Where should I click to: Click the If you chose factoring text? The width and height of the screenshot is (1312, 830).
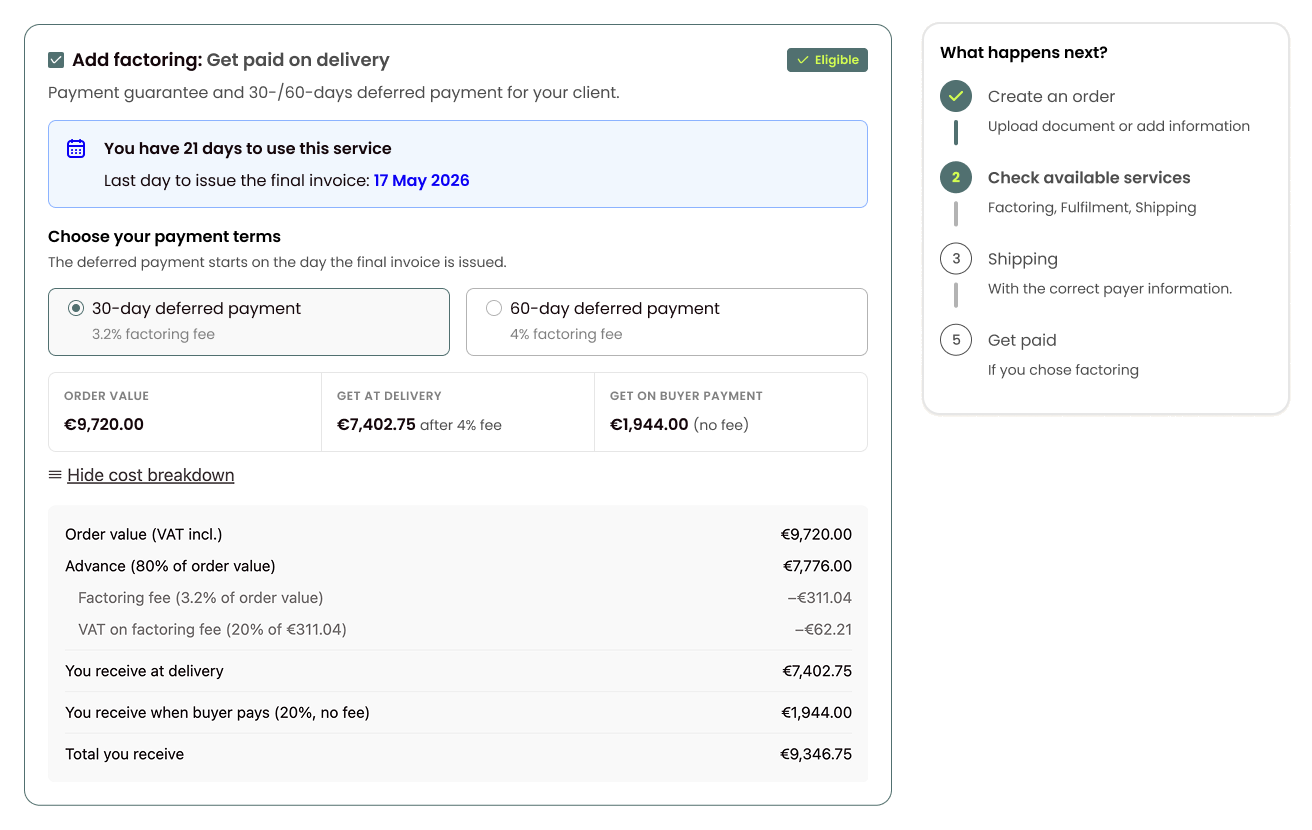pyautogui.click(x=1063, y=370)
